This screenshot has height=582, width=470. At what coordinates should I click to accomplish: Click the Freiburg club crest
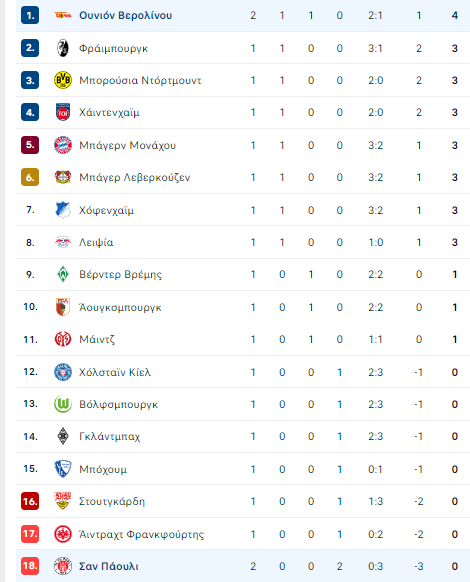63,48
